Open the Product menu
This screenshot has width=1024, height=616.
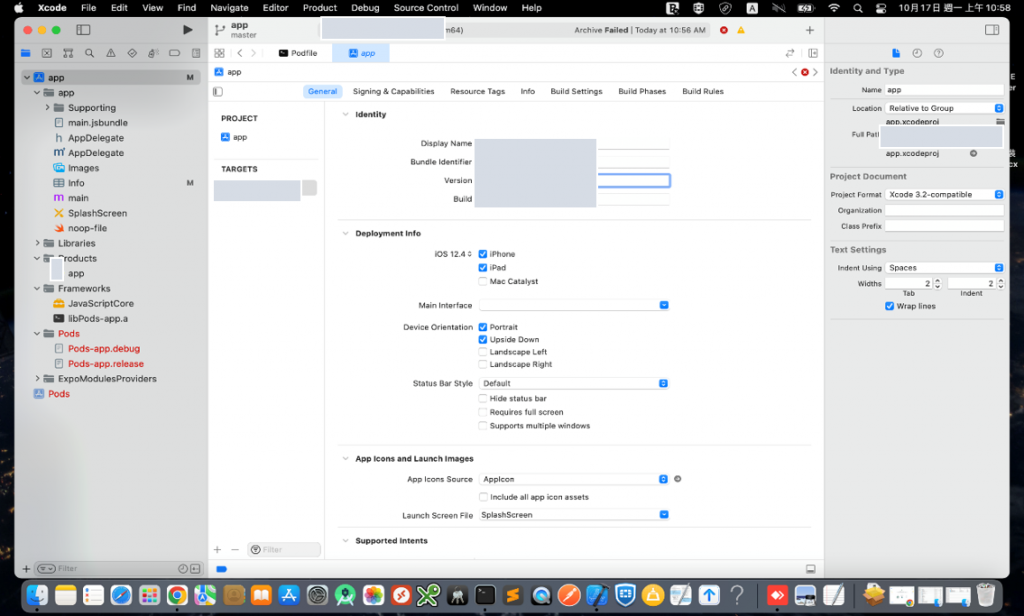tap(319, 8)
